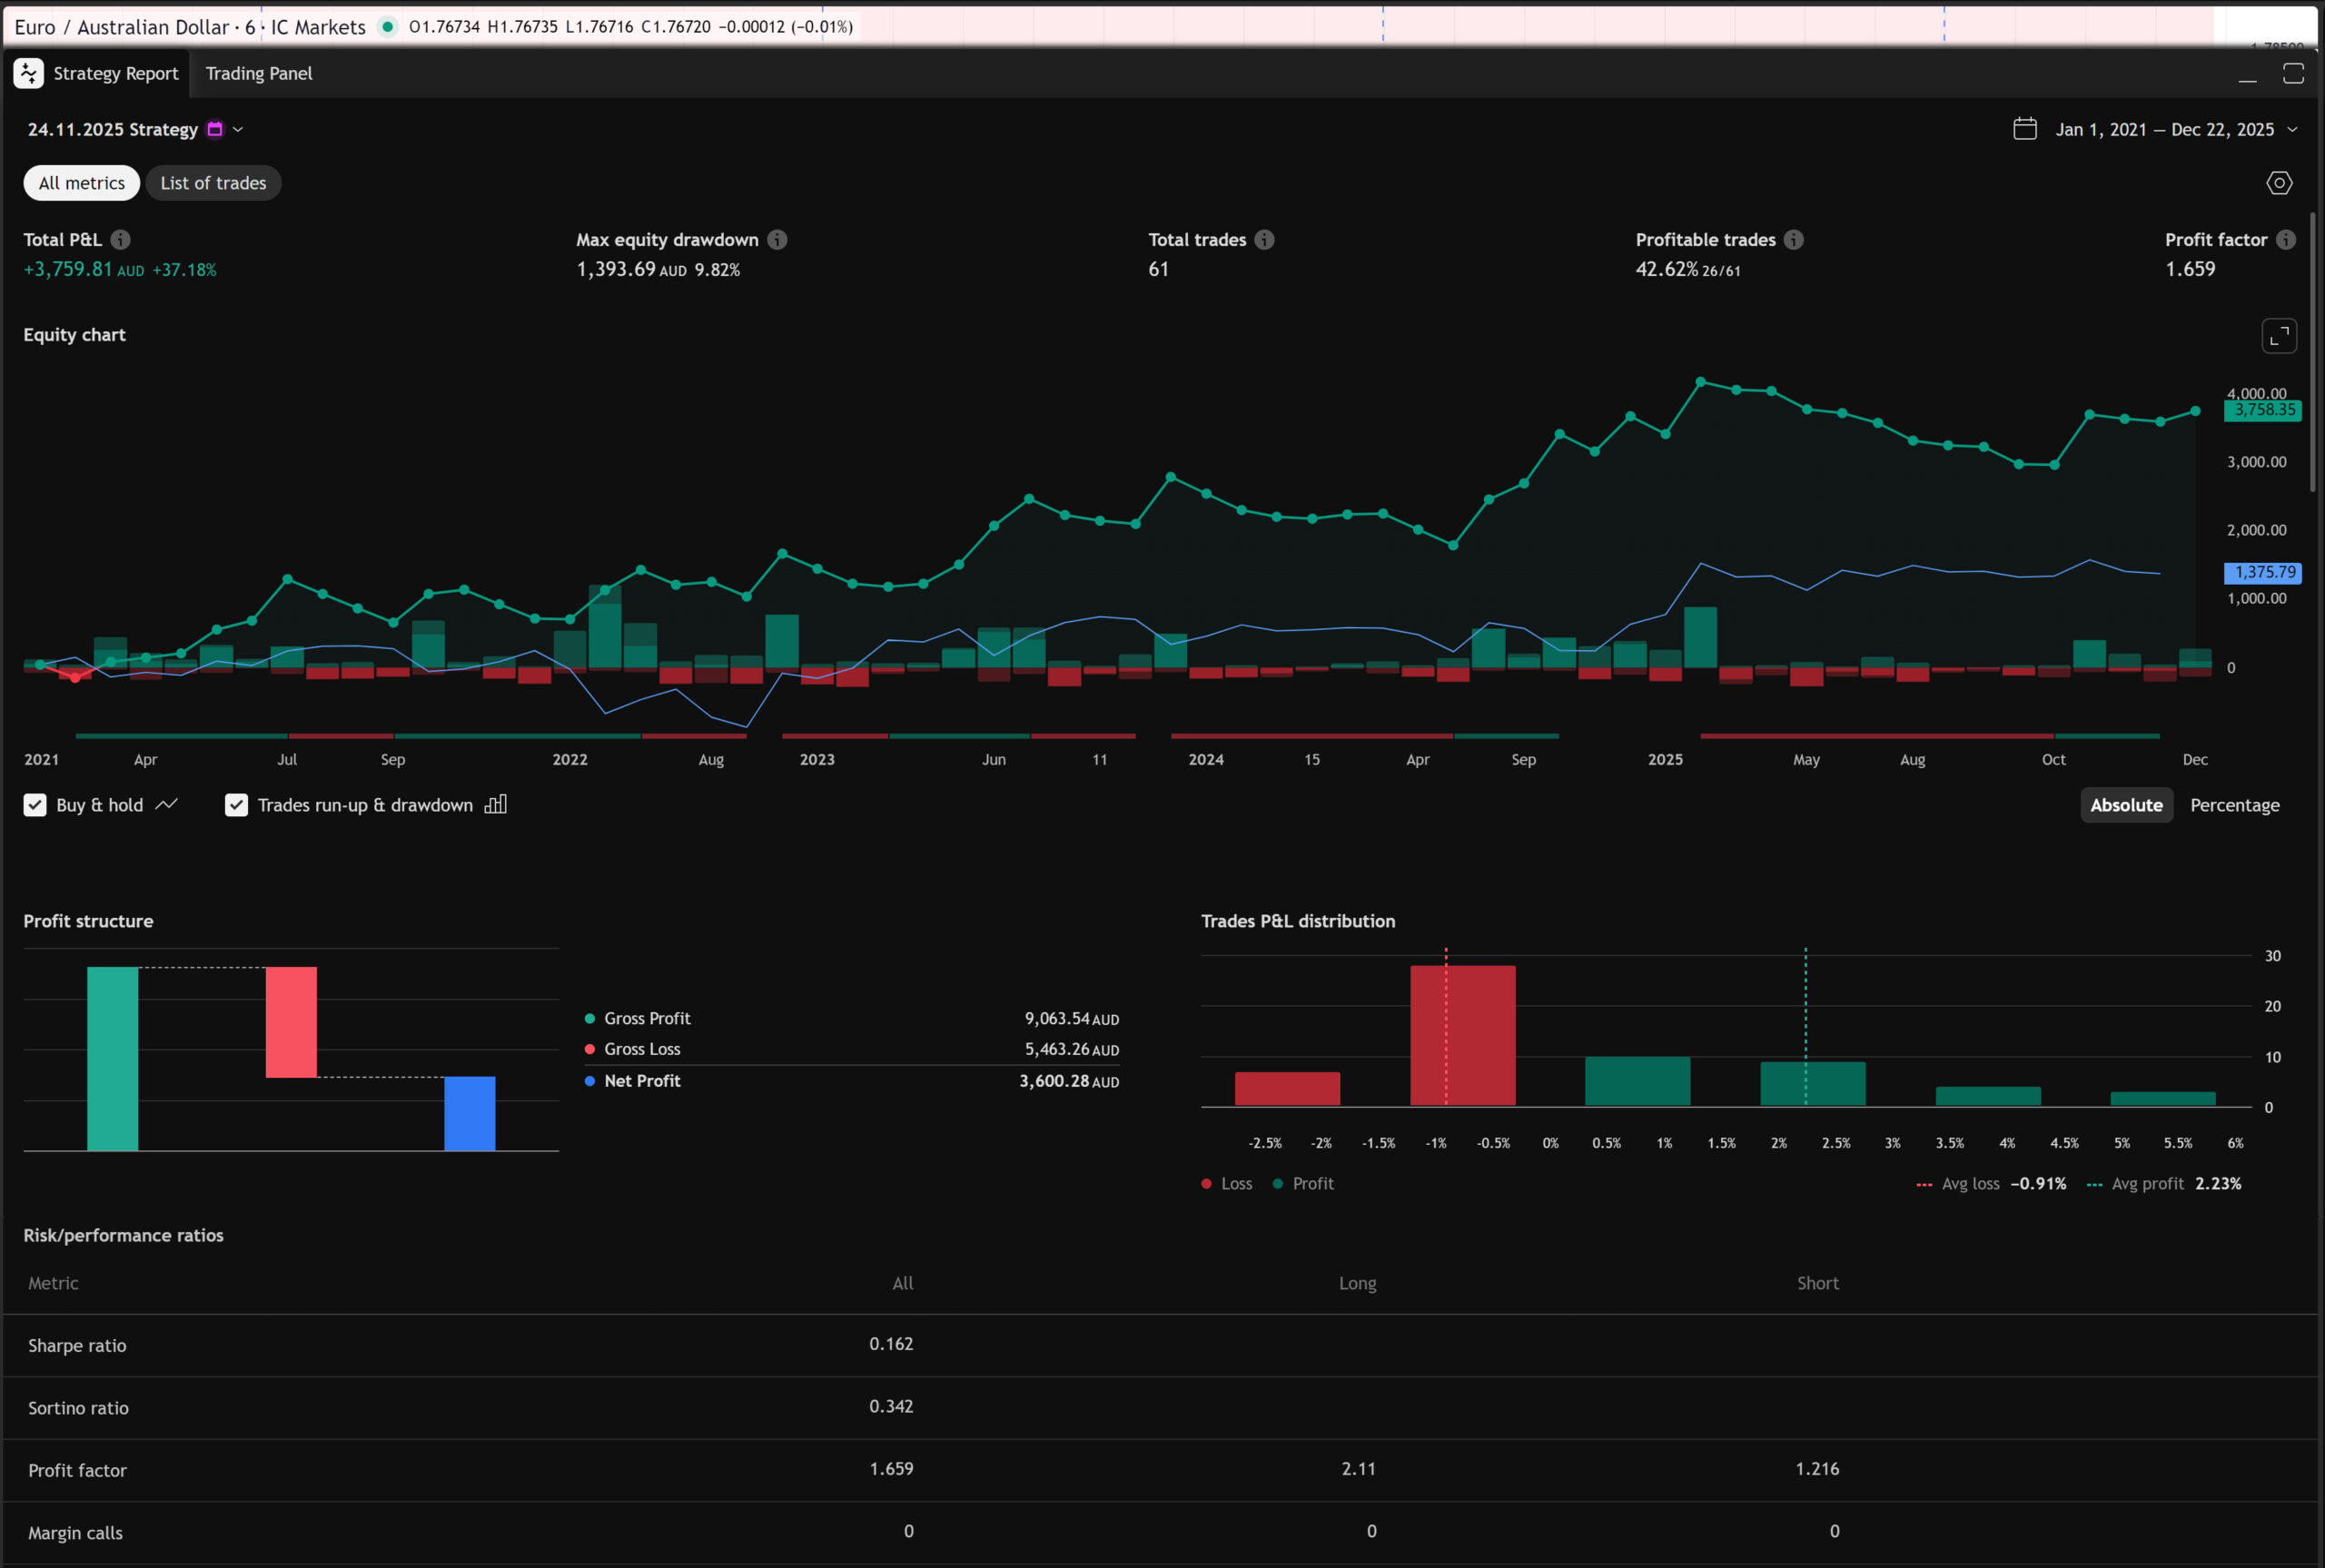
Task: Open the List of trades view
Action: pyautogui.click(x=213, y=183)
